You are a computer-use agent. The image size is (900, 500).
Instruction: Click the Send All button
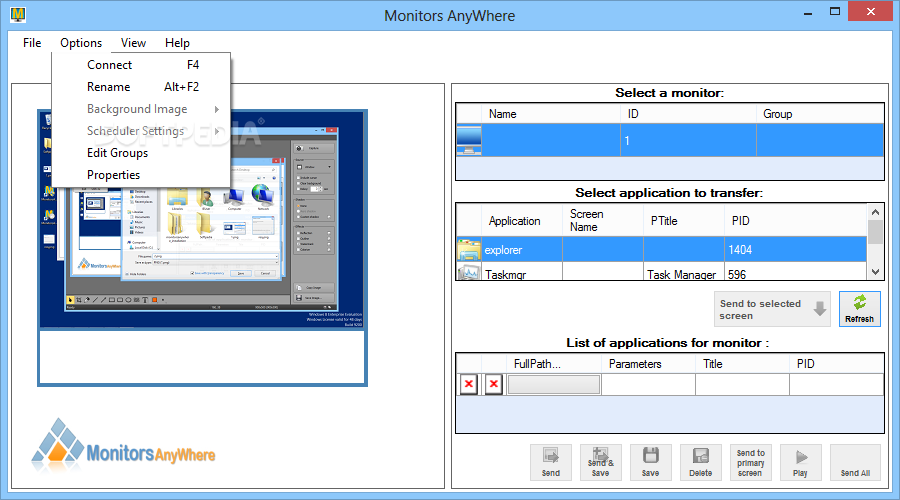pyautogui.click(x=855, y=462)
